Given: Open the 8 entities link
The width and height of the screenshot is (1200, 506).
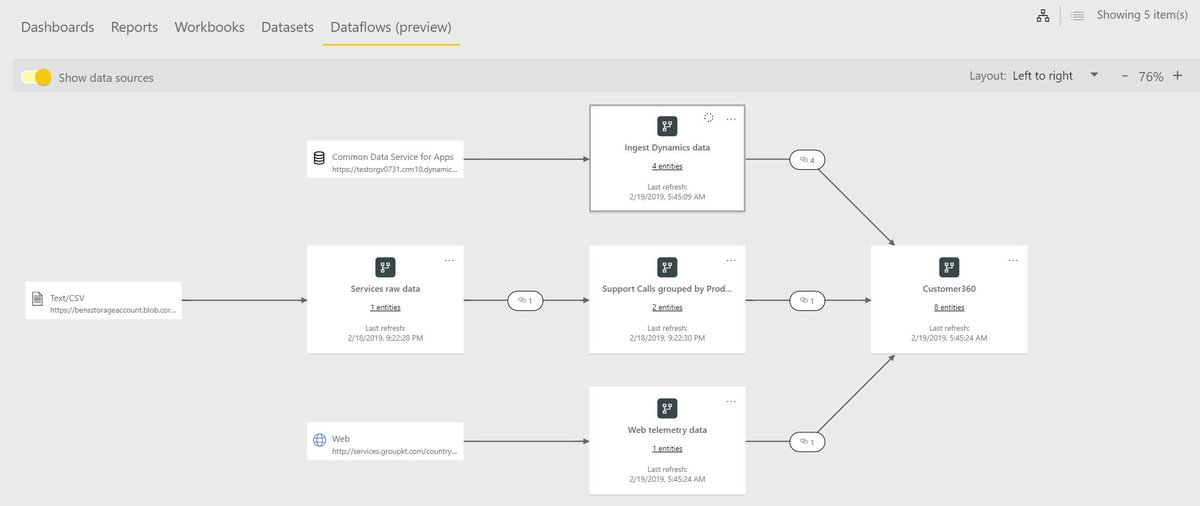Looking at the screenshot, I should pyautogui.click(x=949, y=308).
